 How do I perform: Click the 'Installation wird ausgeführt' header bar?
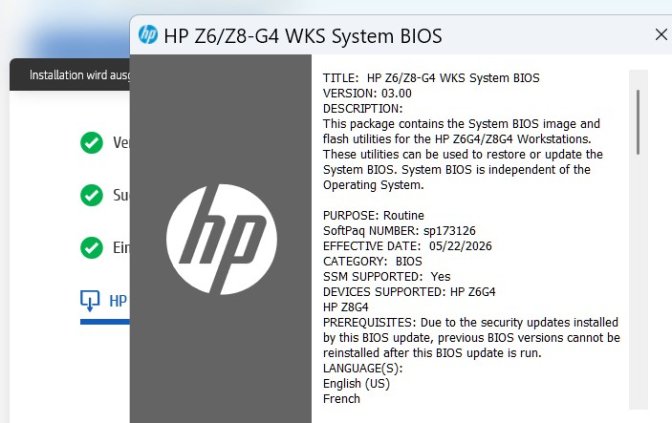tap(70, 75)
